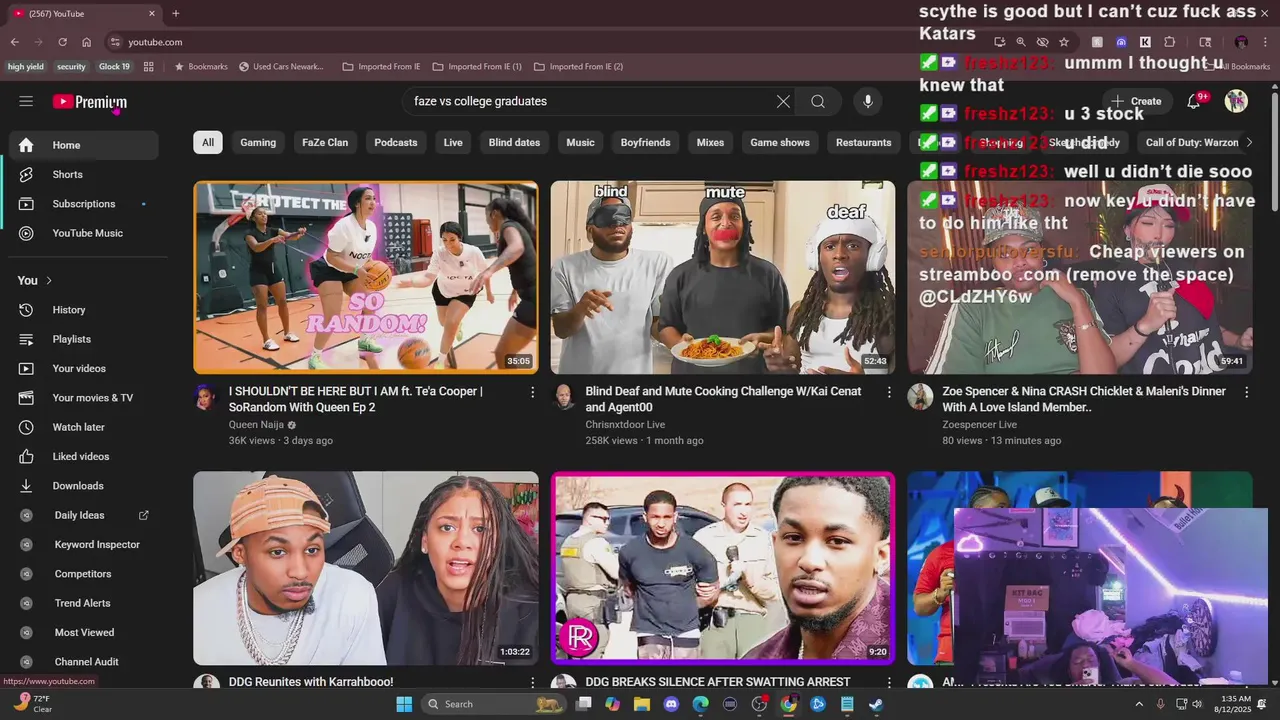Open the Windows Start menu
Screen dimensions: 1280x720
[x=404, y=704]
